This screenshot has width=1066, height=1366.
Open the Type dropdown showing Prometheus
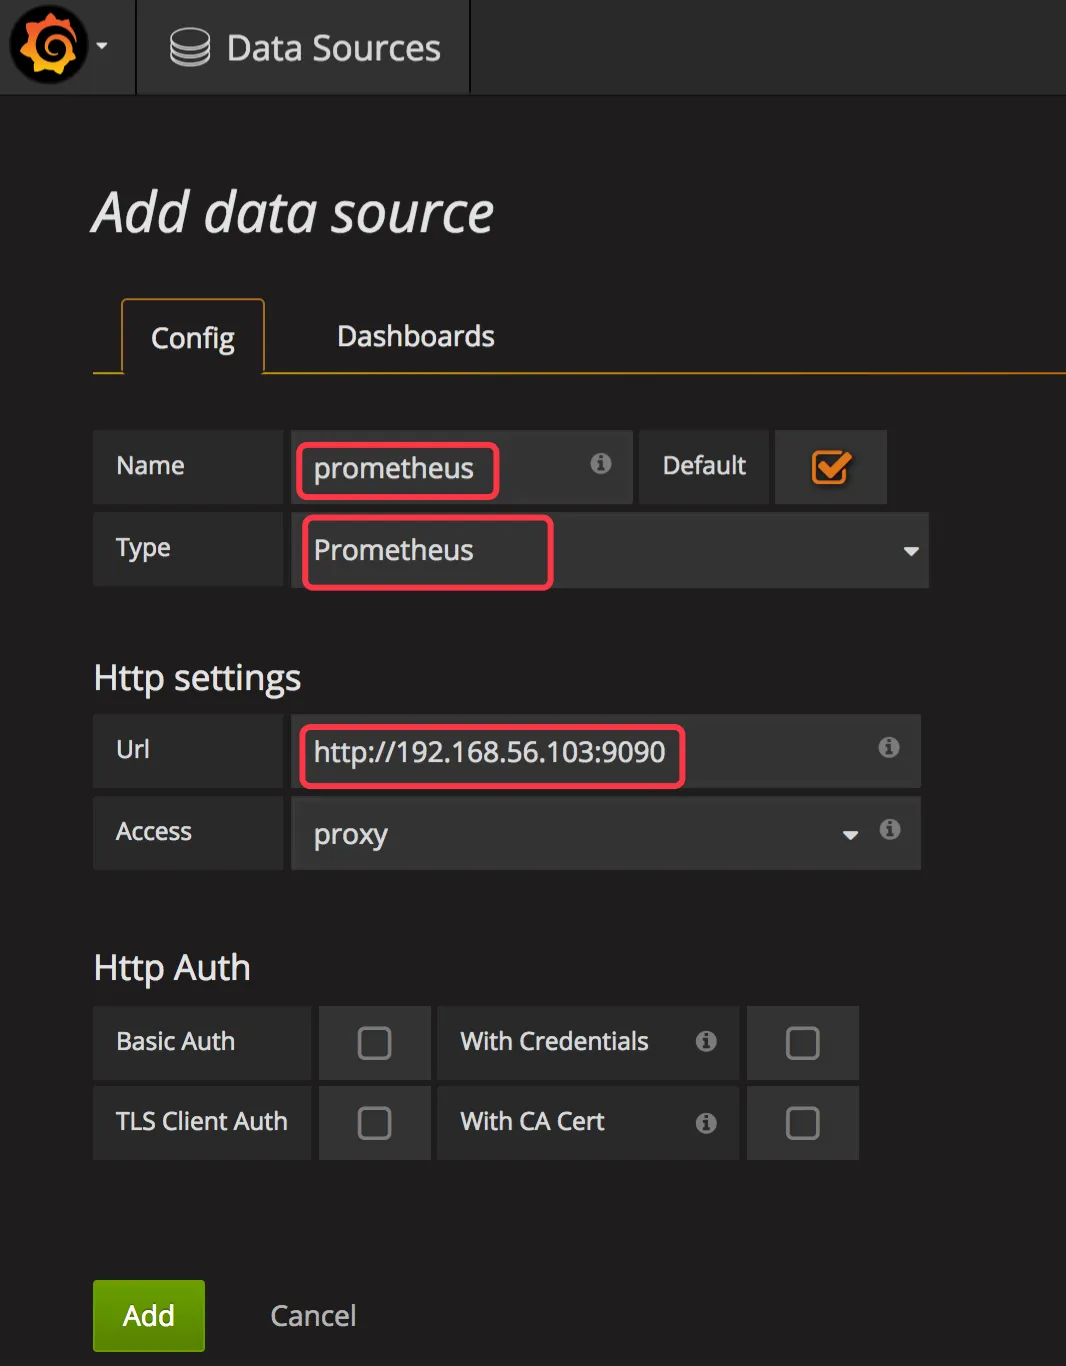pyautogui.click(x=610, y=551)
